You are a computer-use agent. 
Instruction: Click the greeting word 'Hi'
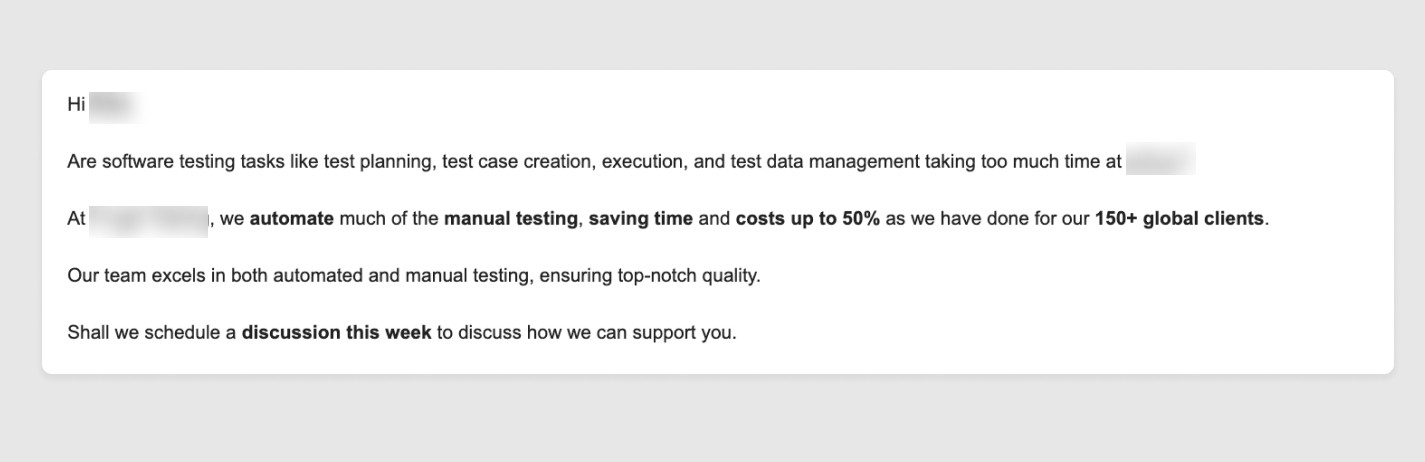coord(76,104)
